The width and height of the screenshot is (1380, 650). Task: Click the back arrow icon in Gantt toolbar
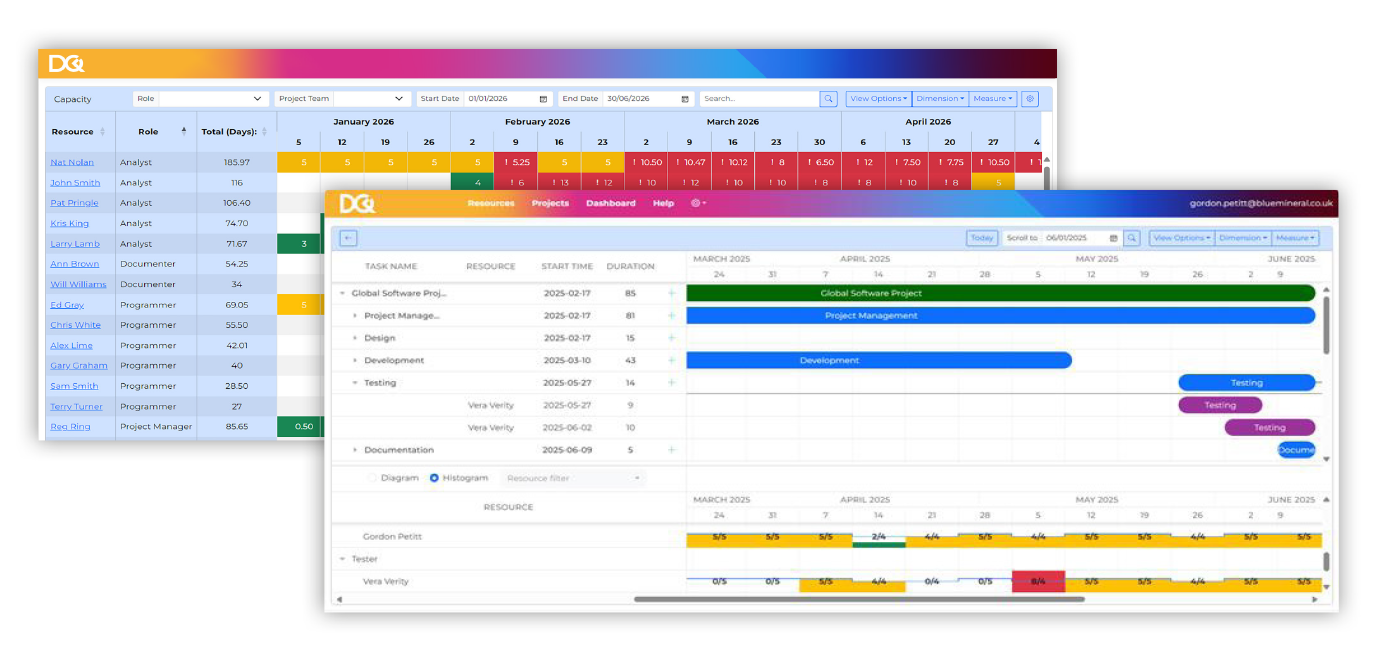coord(349,238)
